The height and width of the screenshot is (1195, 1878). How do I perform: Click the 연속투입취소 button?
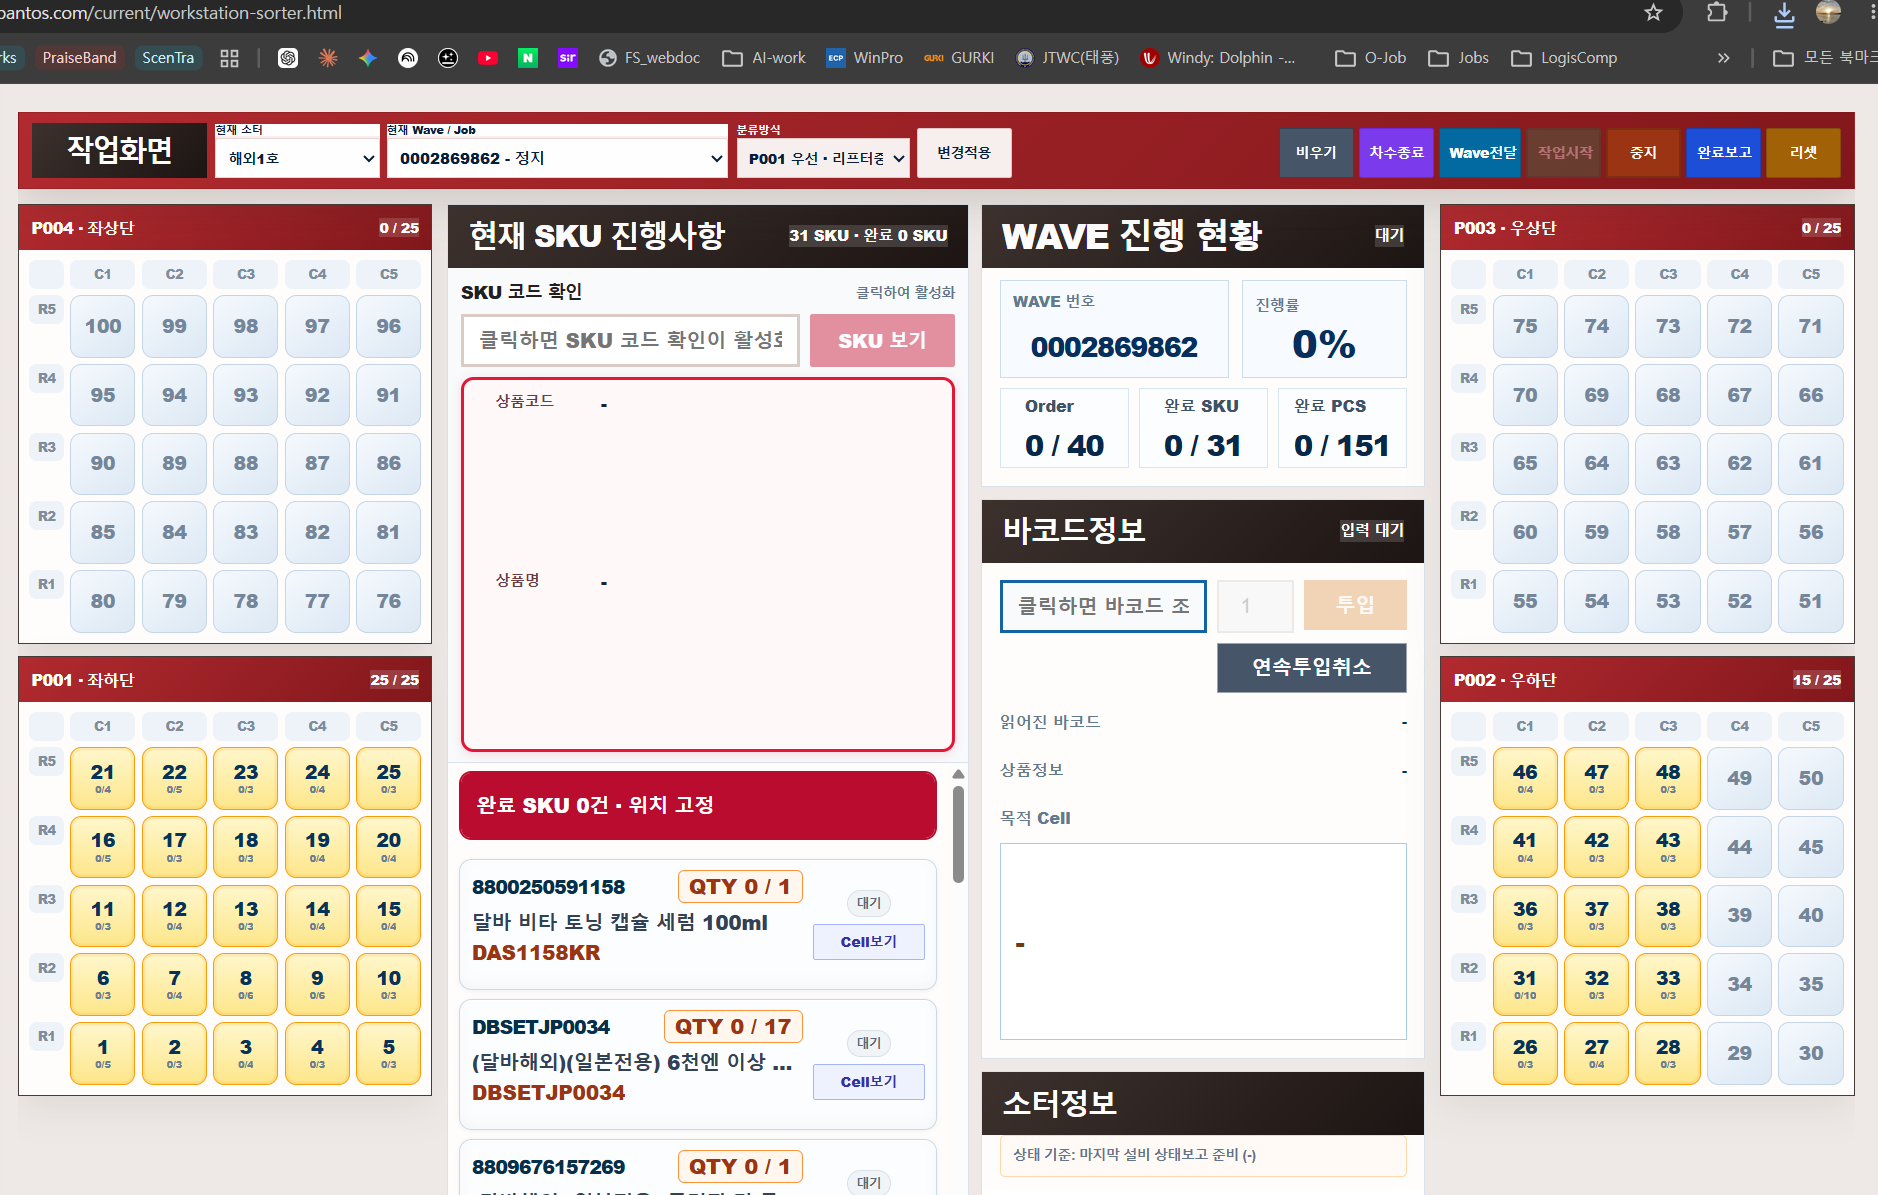pos(1312,667)
